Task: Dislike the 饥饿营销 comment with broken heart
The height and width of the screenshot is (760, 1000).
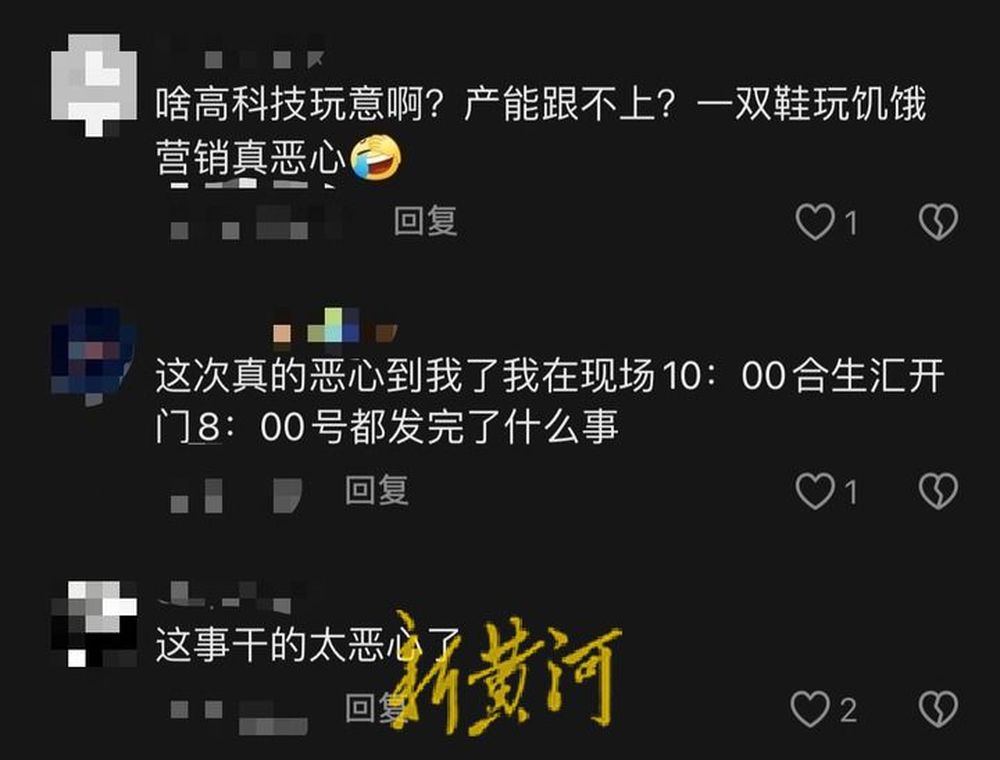Action: point(938,221)
